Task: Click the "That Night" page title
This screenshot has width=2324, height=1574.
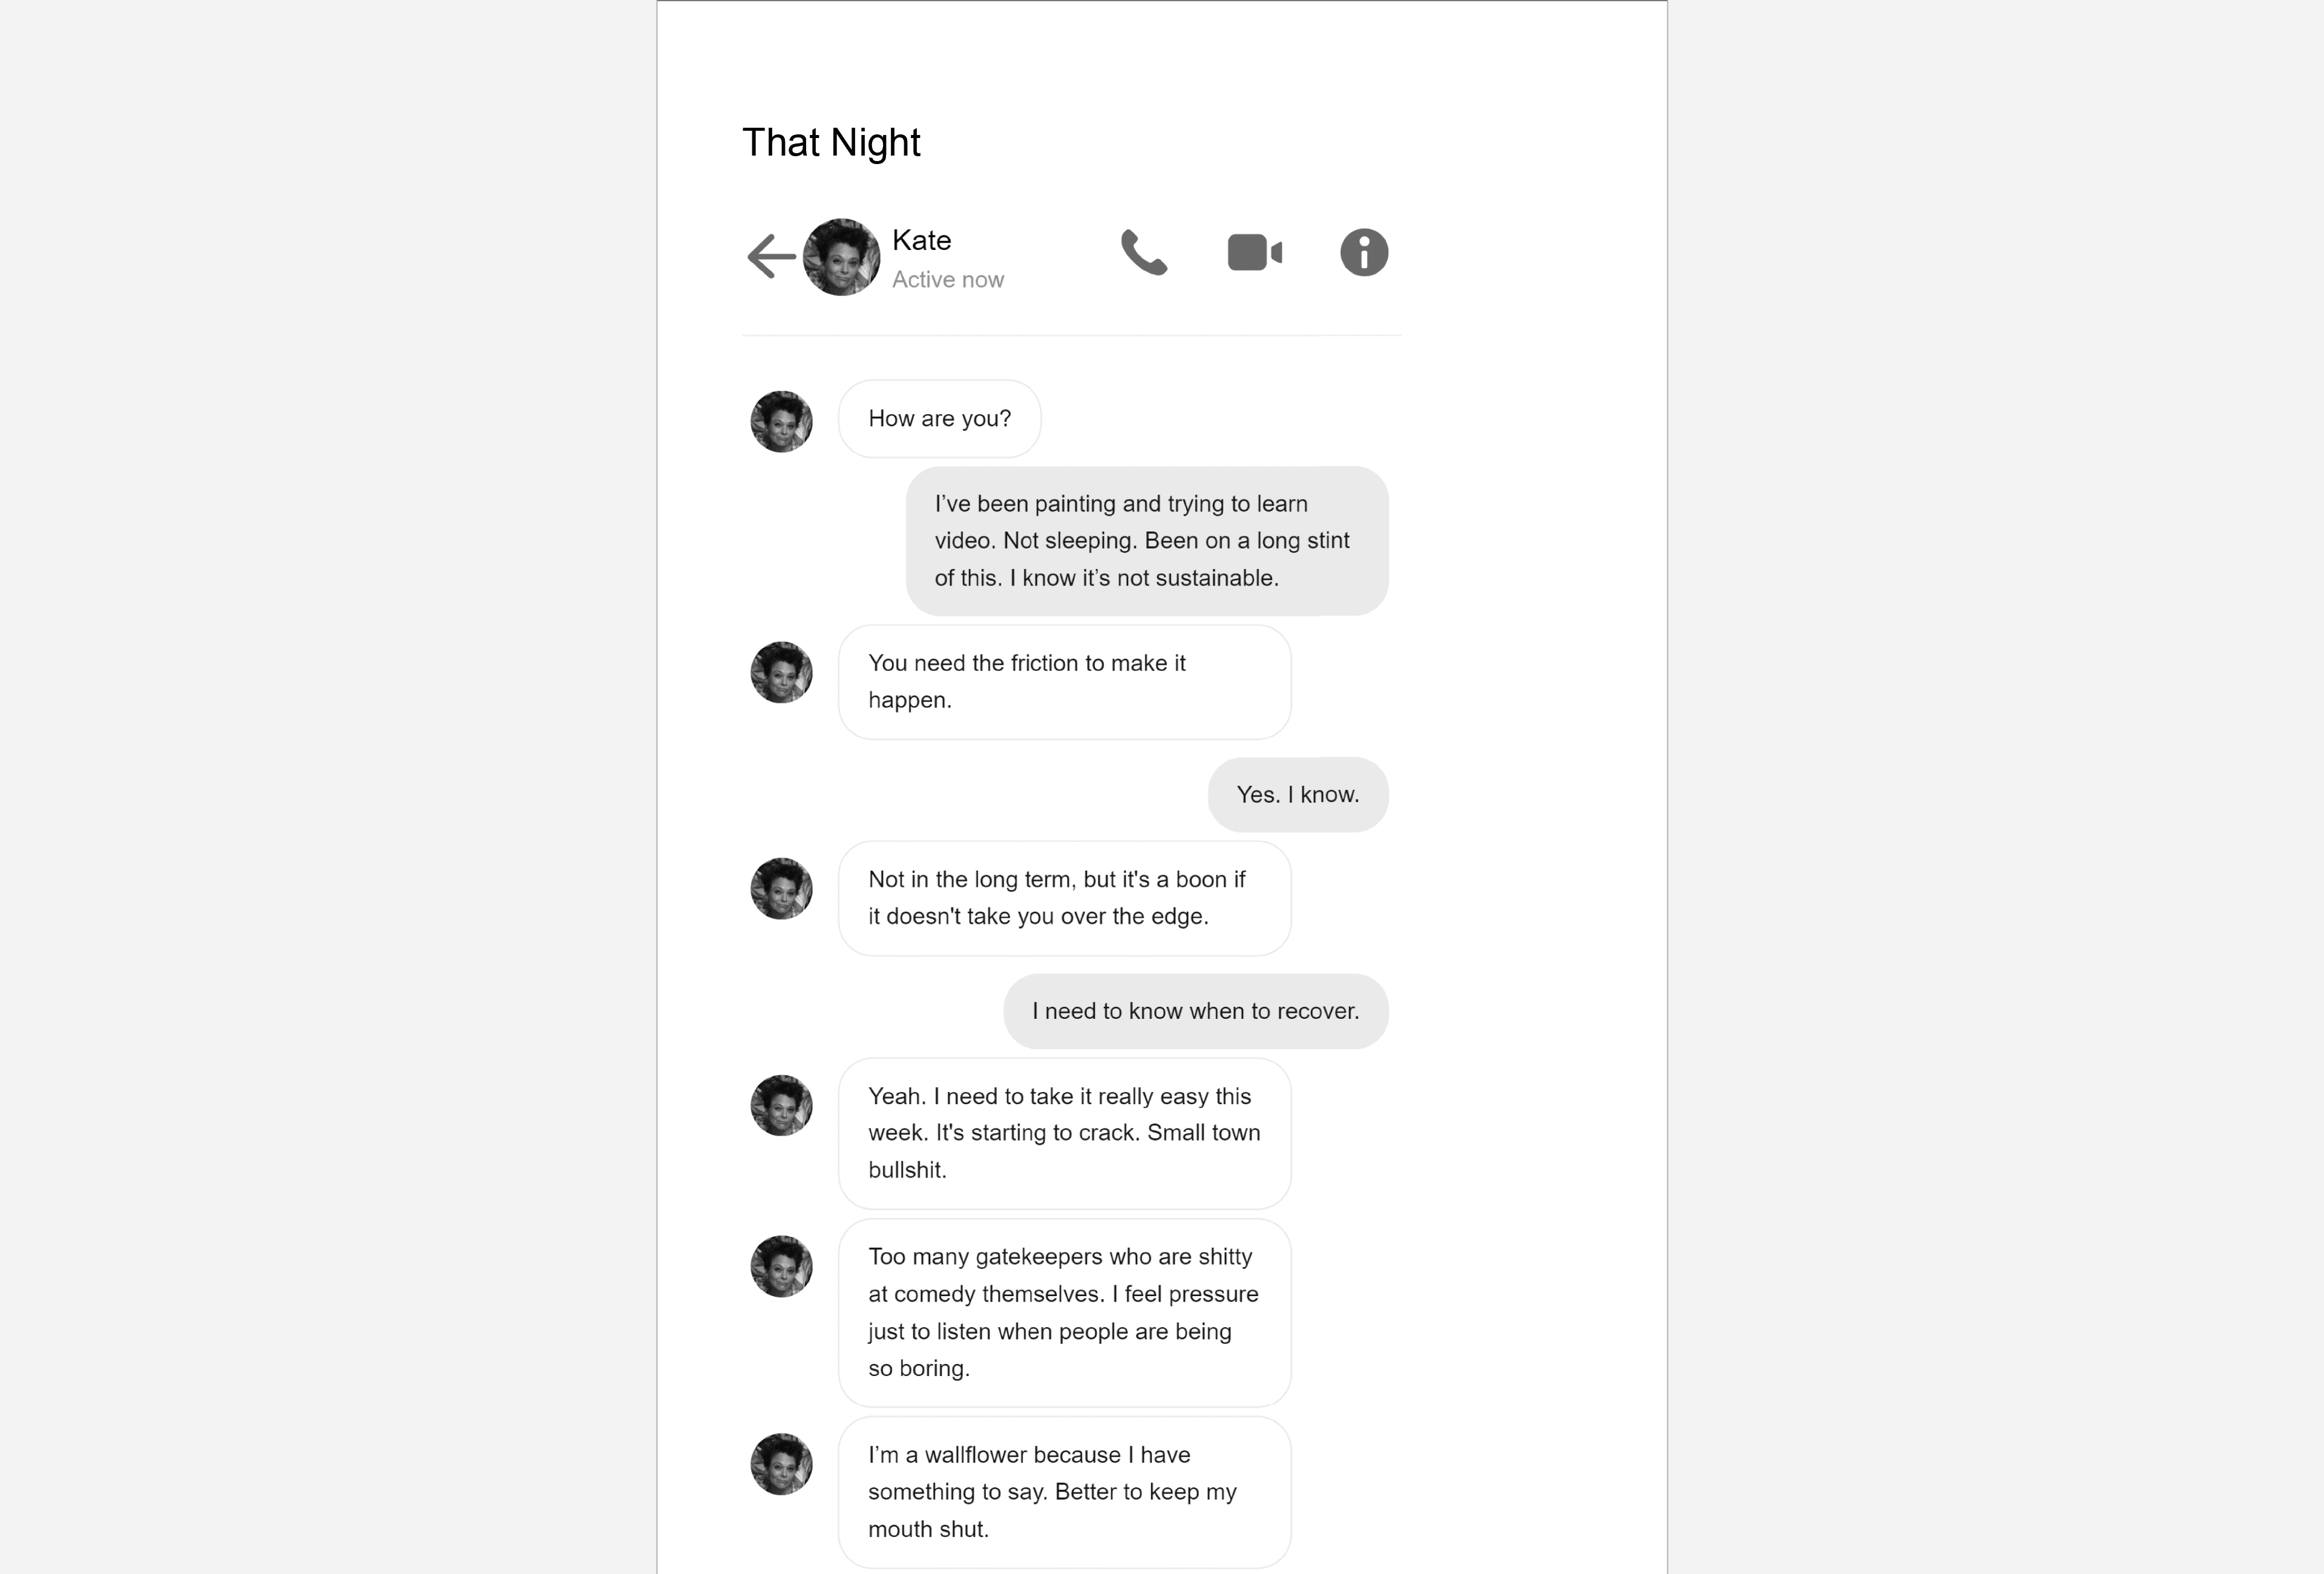Action: pyautogui.click(x=831, y=142)
